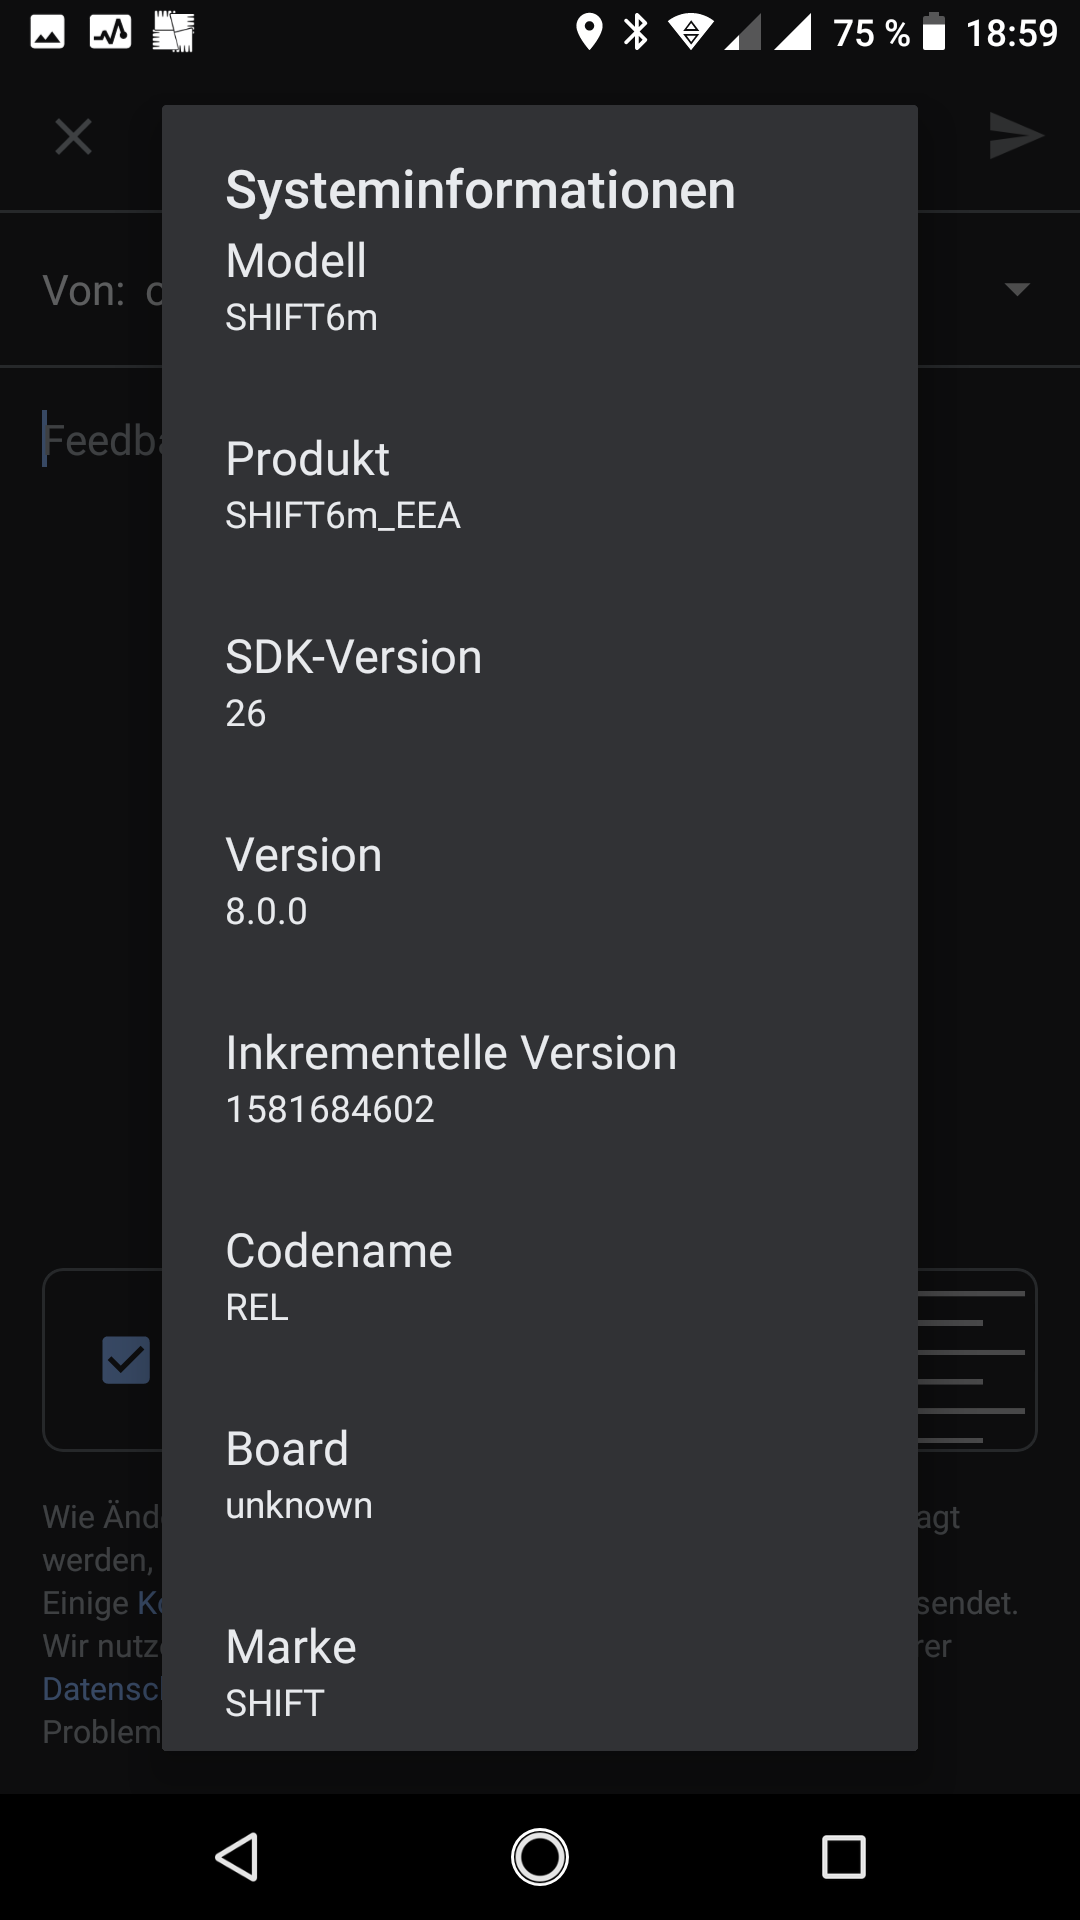Screen dimensions: 1080x1920
Task: Tap the Produkt label
Action: point(307,459)
